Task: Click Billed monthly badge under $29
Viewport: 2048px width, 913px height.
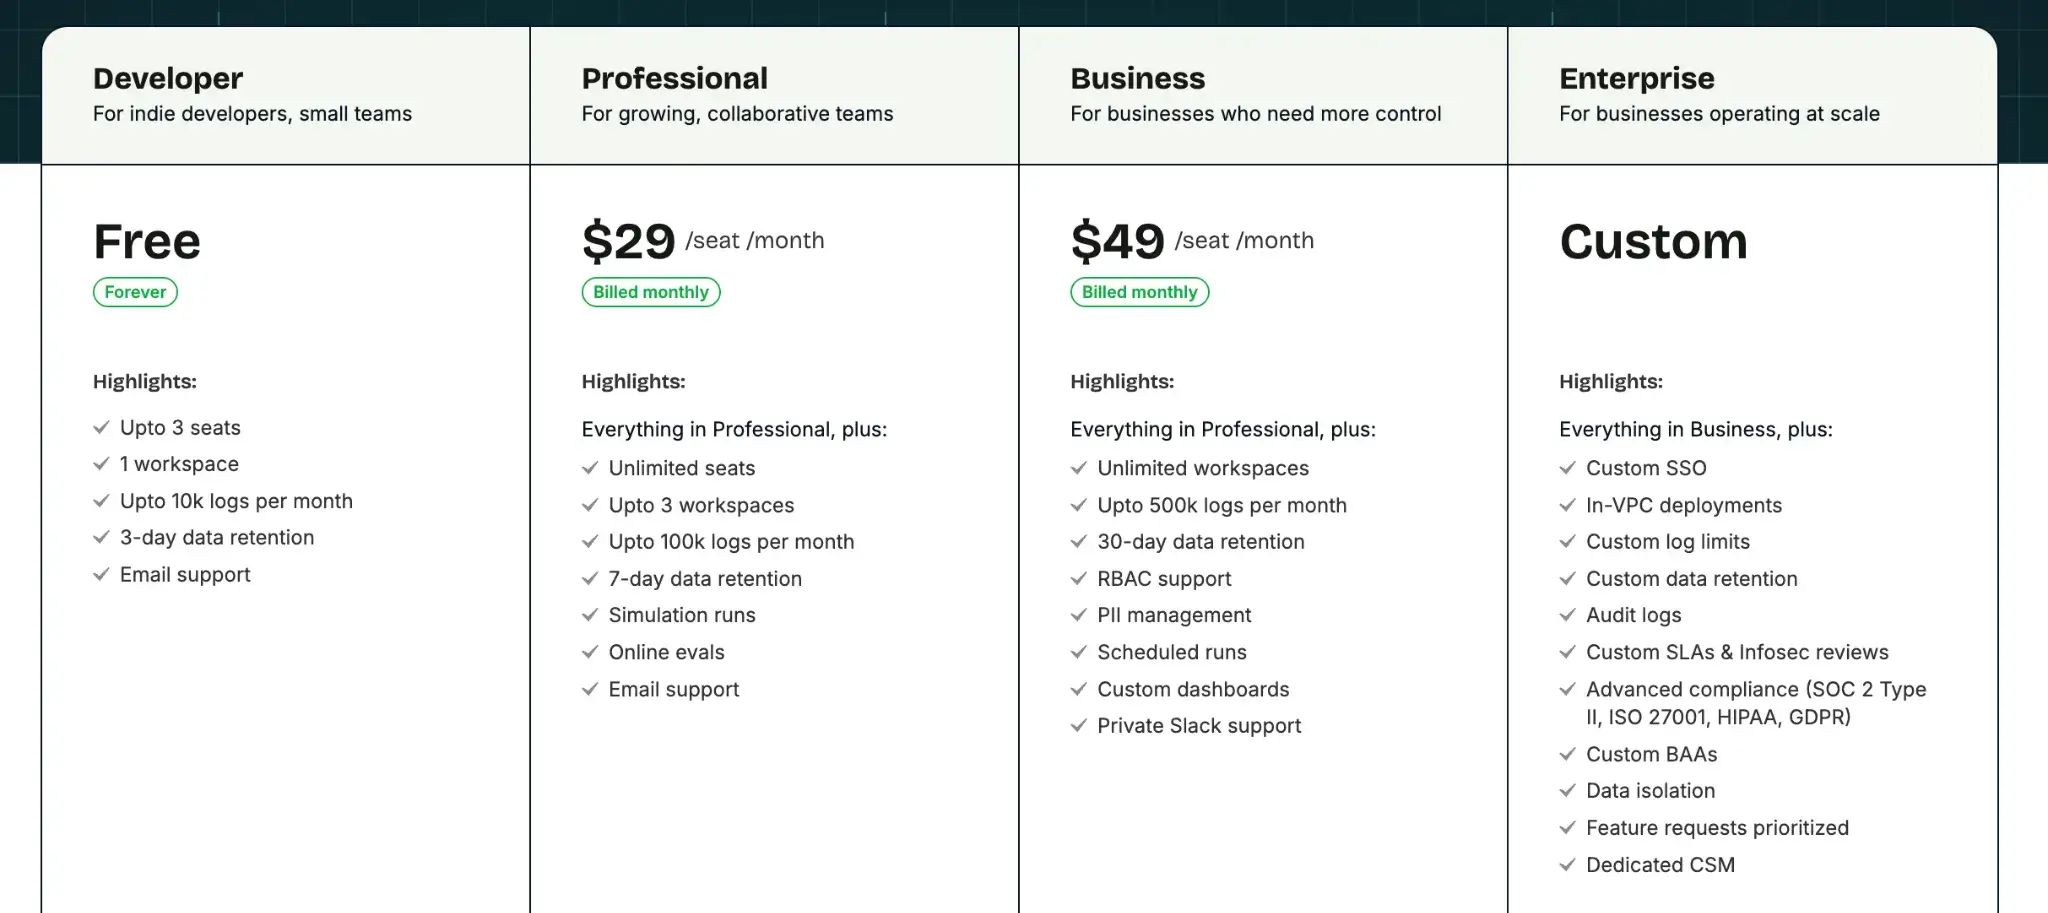Action: (x=650, y=292)
